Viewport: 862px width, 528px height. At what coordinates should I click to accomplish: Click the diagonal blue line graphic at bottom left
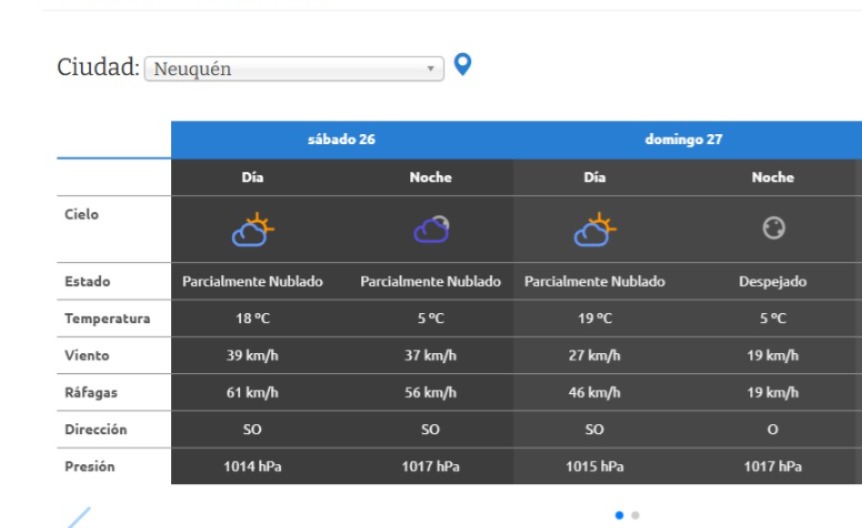click(78, 518)
